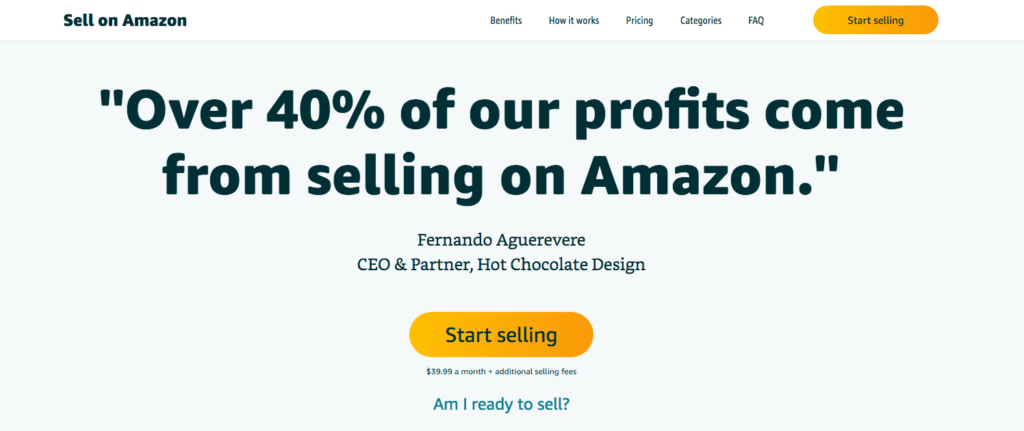Click the additional selling fees text
1024x431 pixels.
click(x=539, y=372)
